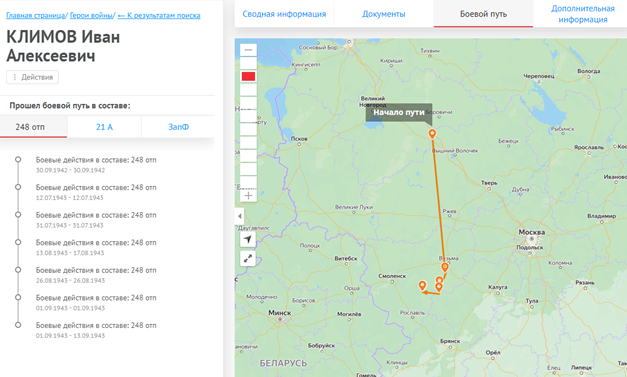Zoom out with the map minus button
Image resolution: width=627 pixels, height=377 pixels.
tap(248, 50)
